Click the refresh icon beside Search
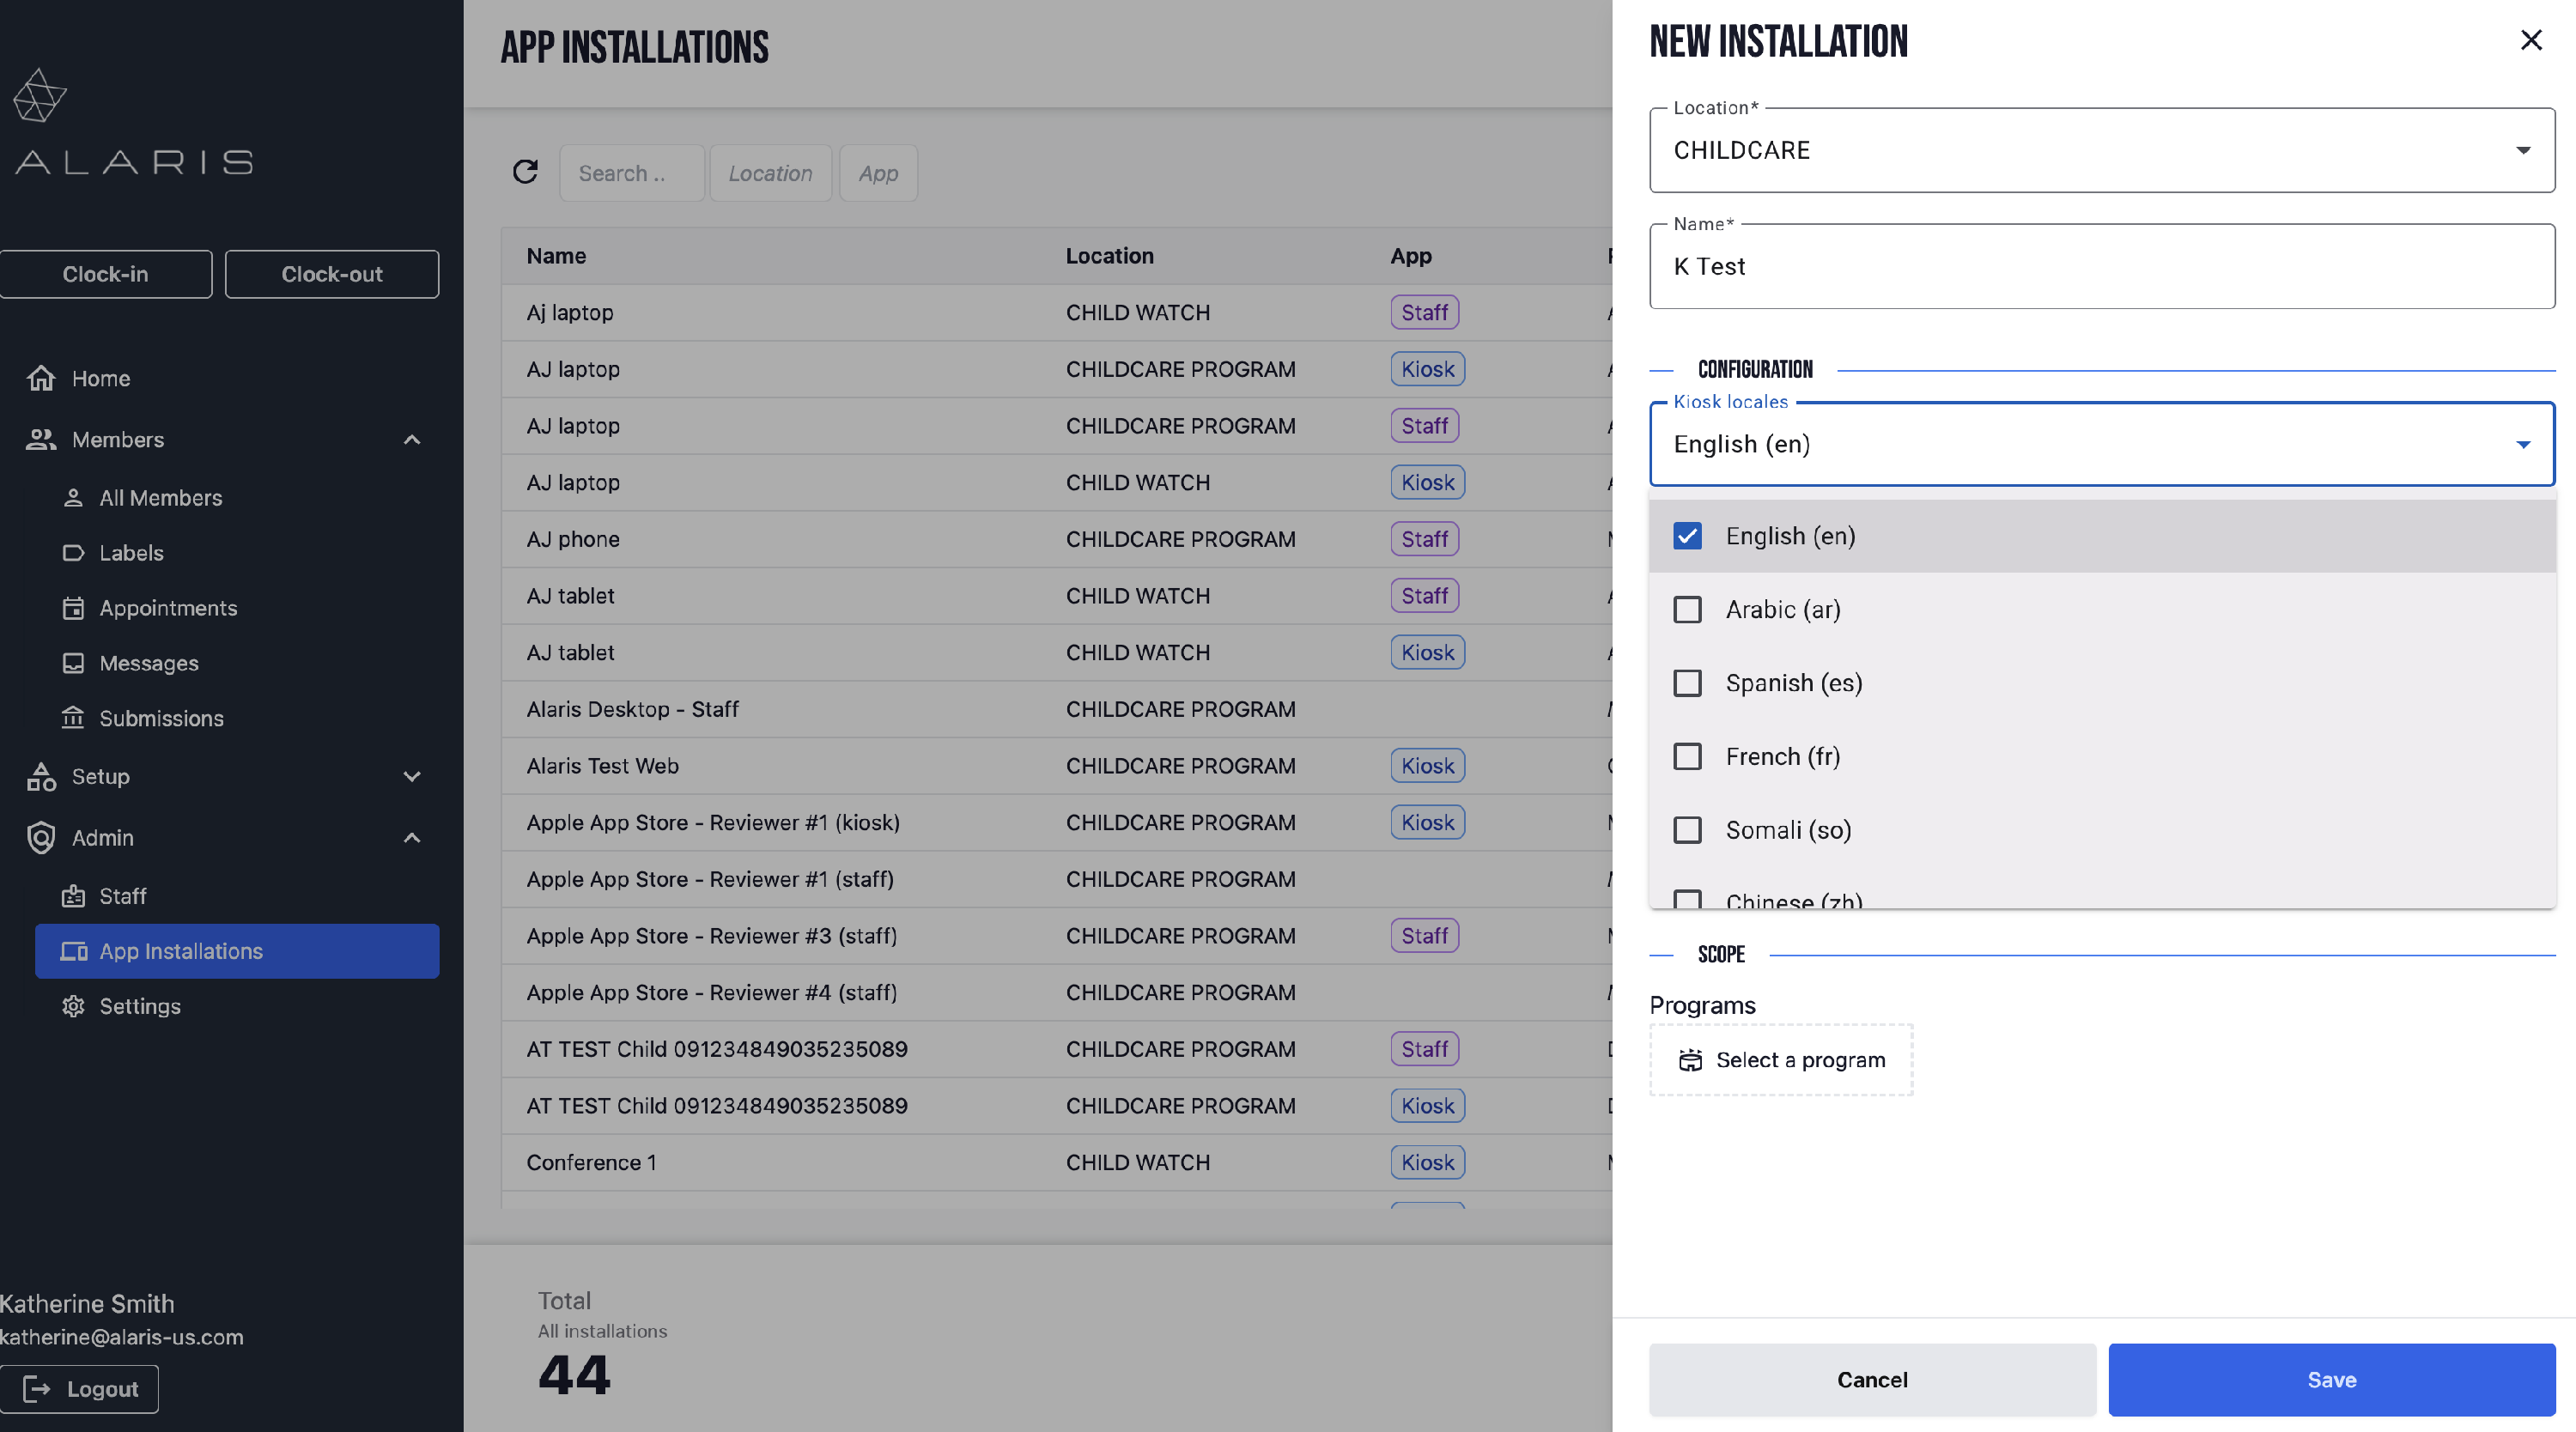This screenshot has width=2576, height=1432. (525, 172)
